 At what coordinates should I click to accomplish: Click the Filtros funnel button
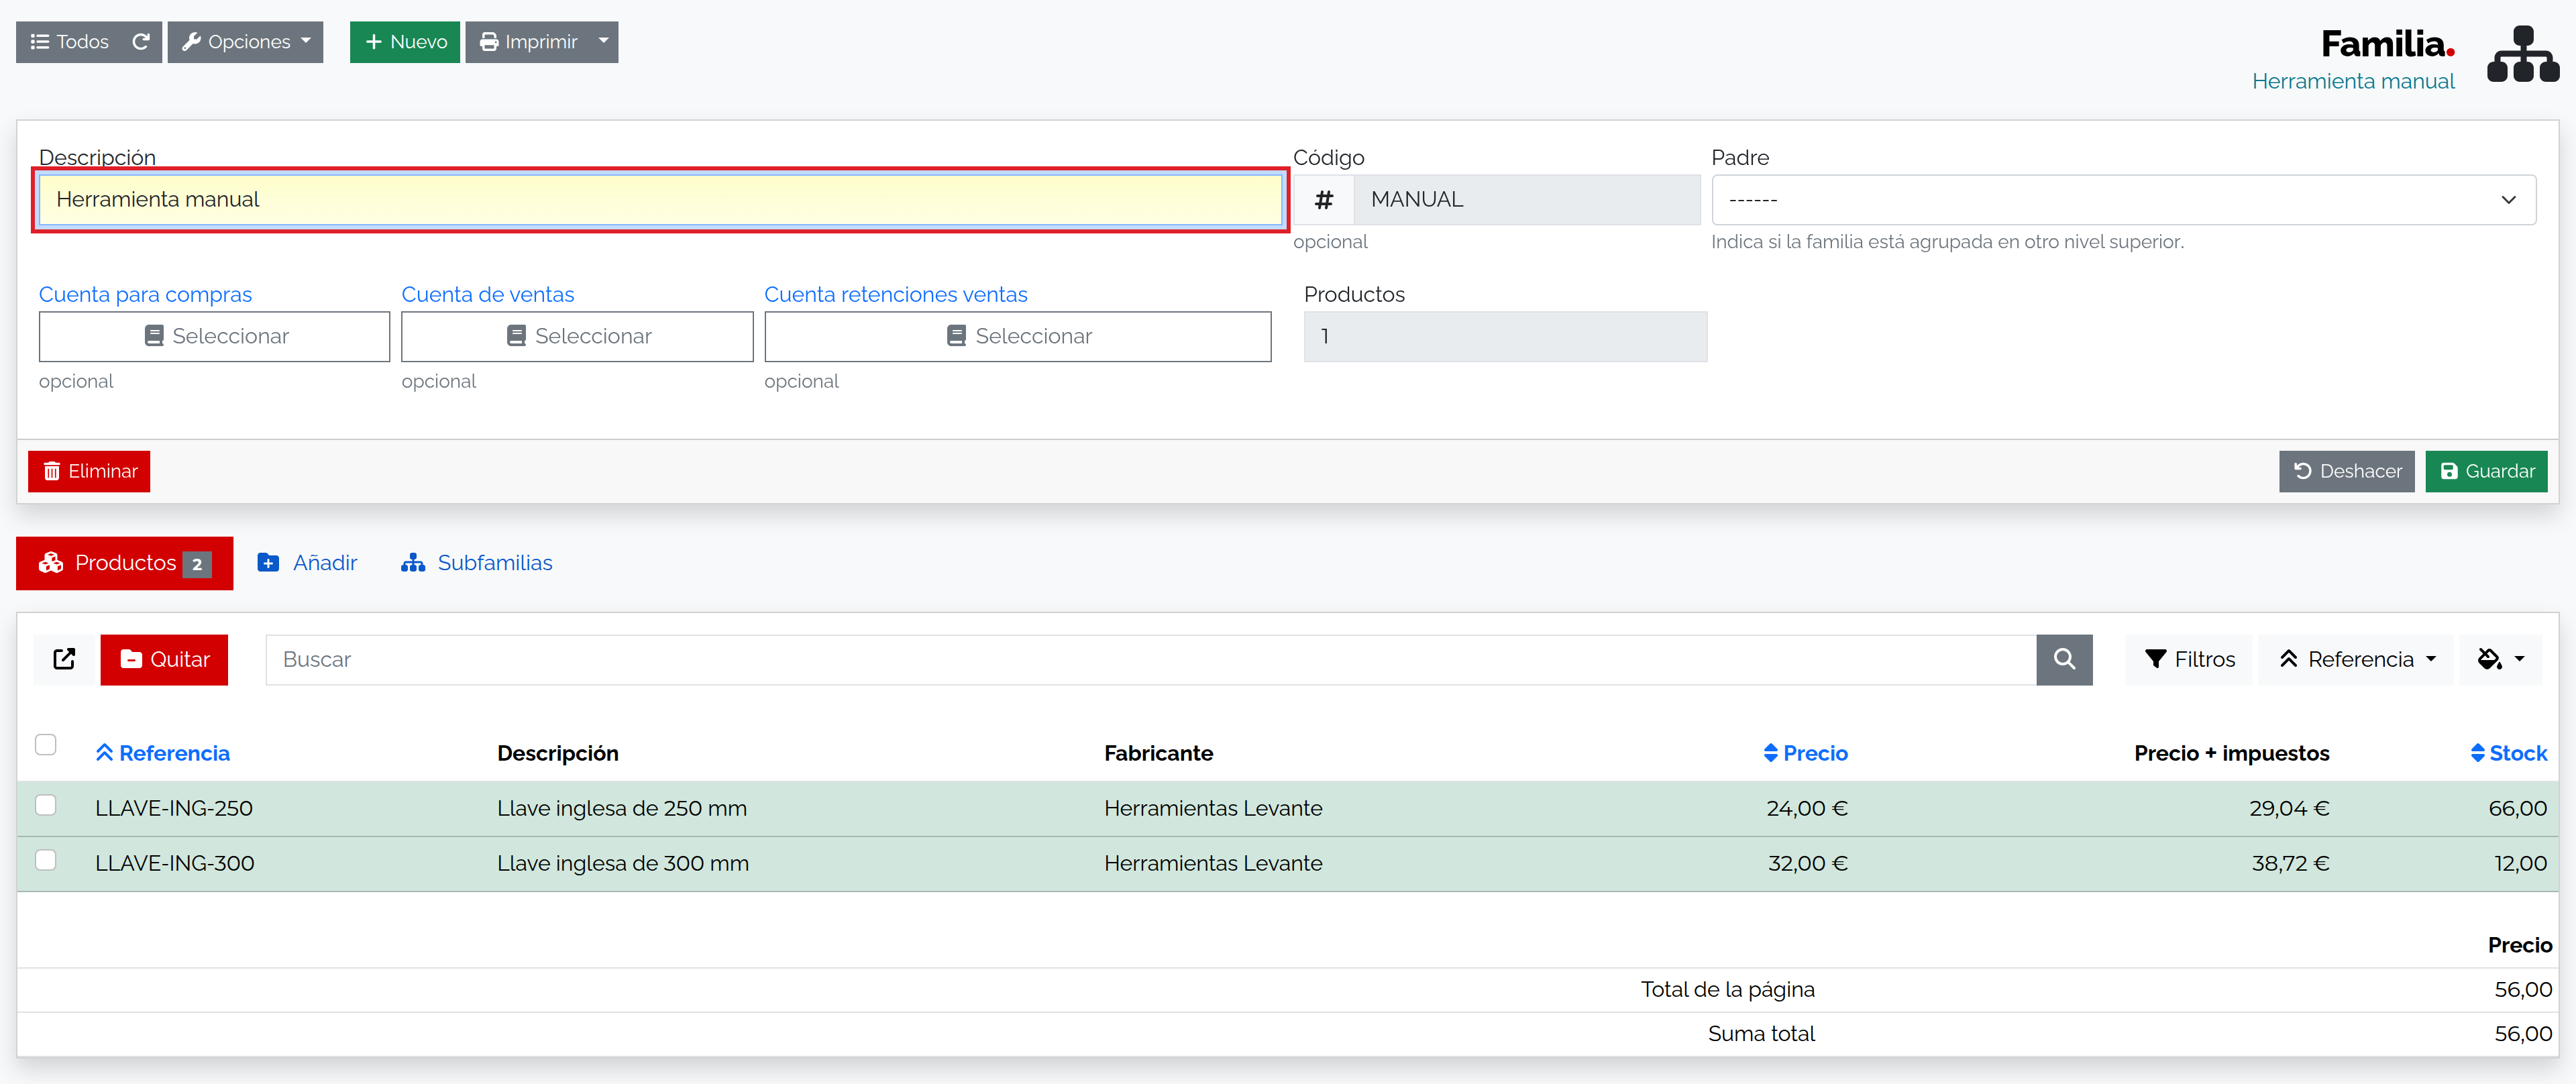coord(2189,659)
